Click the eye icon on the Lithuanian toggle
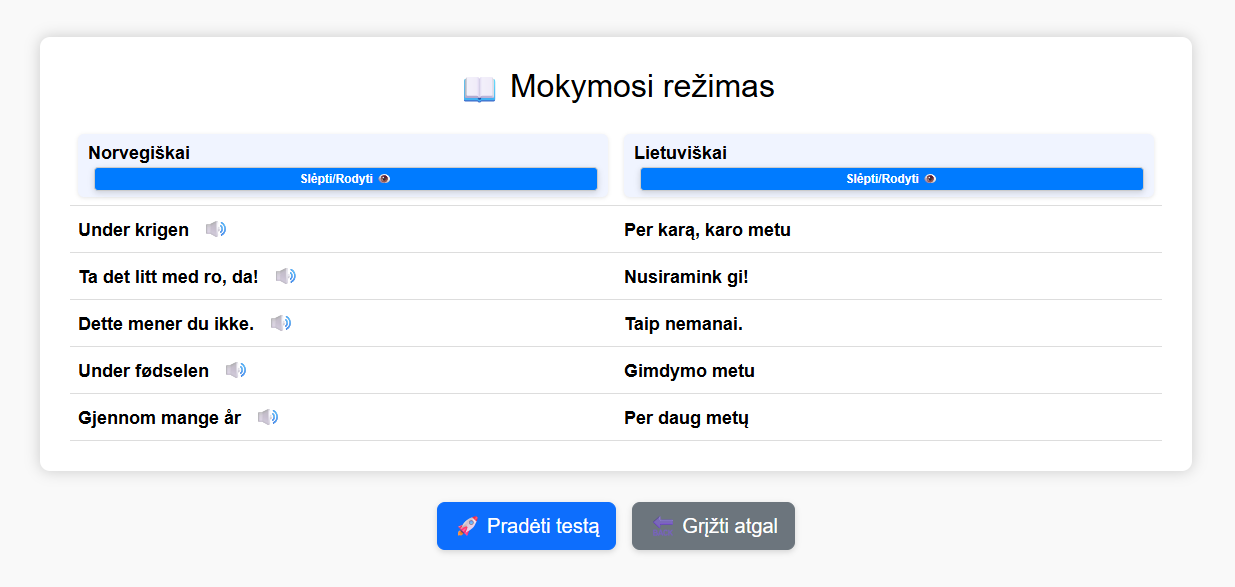This screenshot has height=587, width=1235. pos(930,178)
